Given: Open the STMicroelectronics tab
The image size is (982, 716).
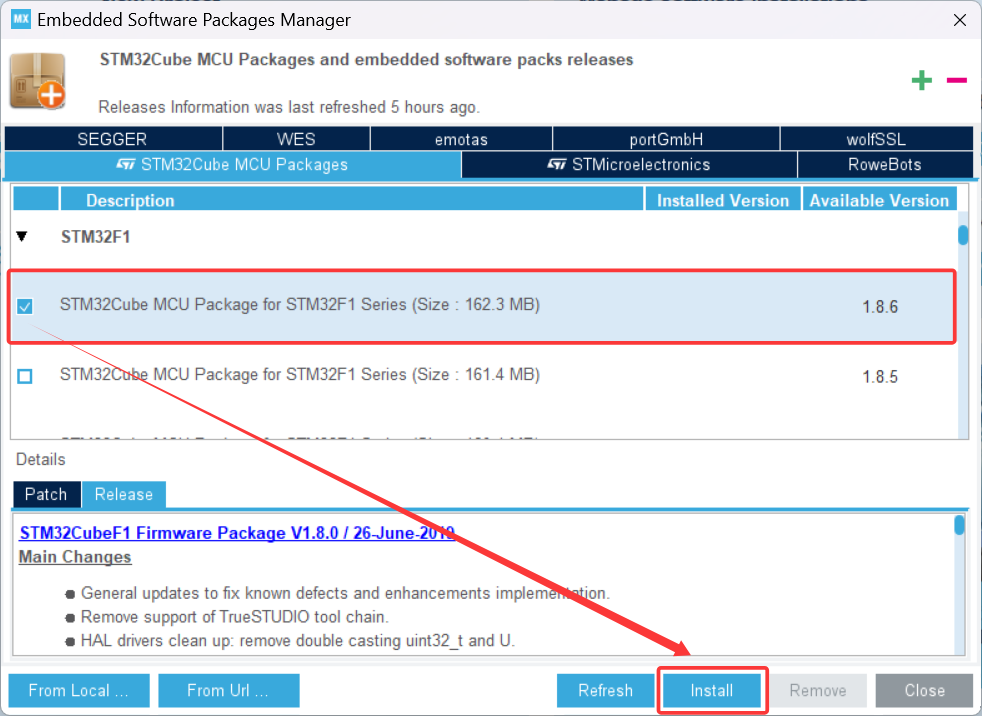Looking at the screenshot, I should pos(629,165).
